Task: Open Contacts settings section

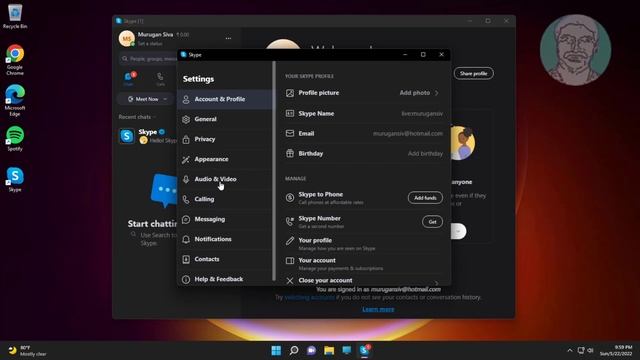Action: coord(224,259)
